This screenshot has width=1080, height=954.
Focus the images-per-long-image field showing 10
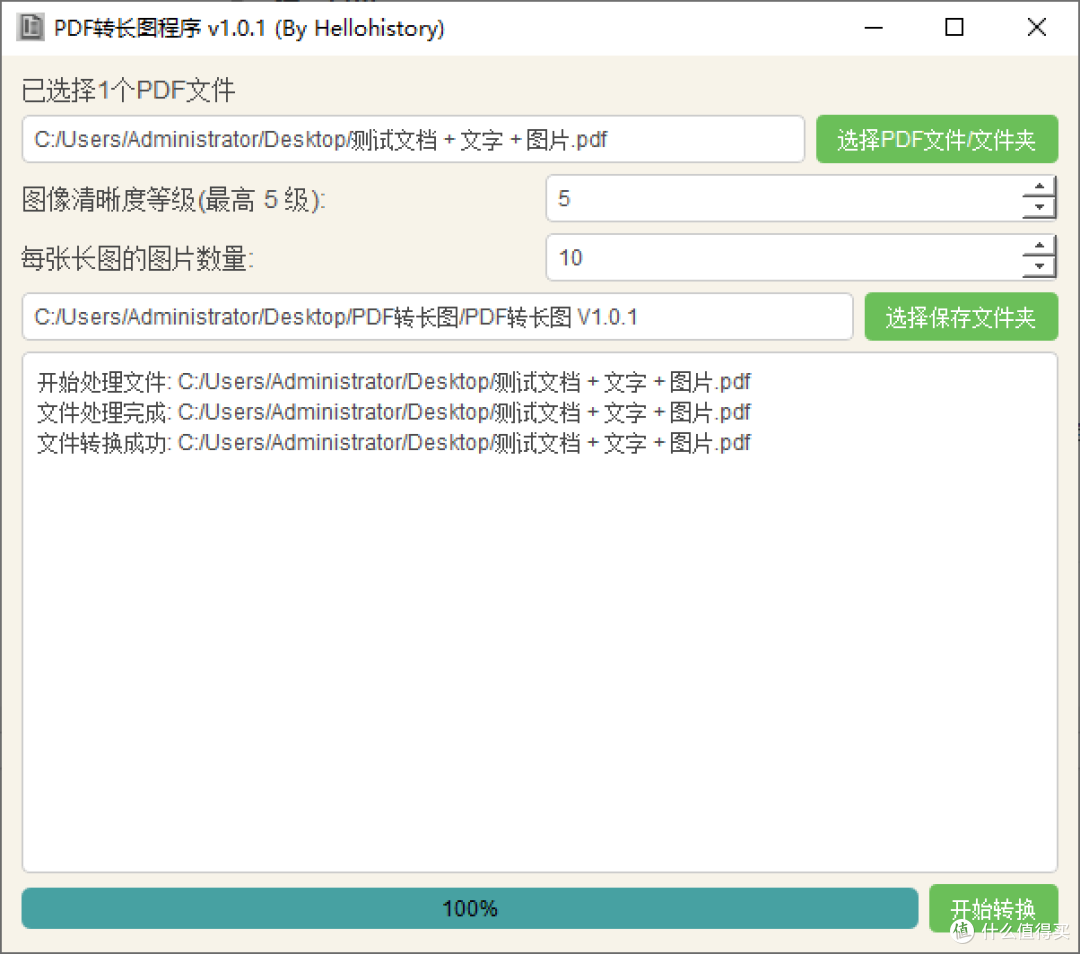coord(784,258)
